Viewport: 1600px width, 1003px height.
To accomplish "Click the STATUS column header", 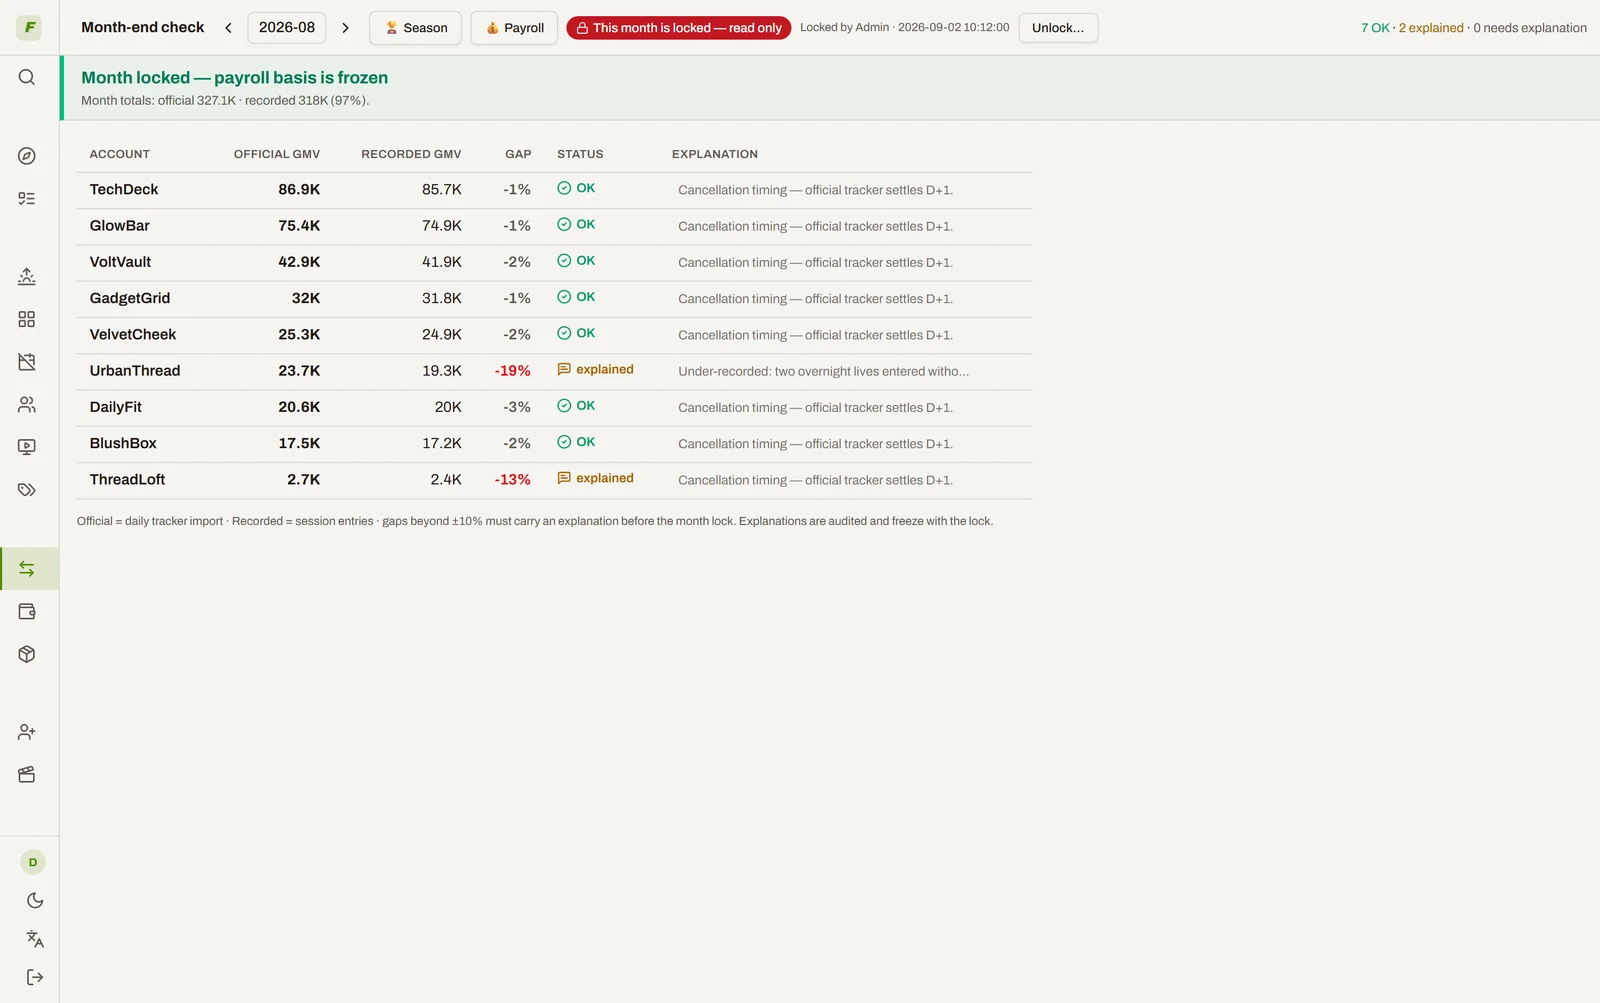I will click(580, 154).
